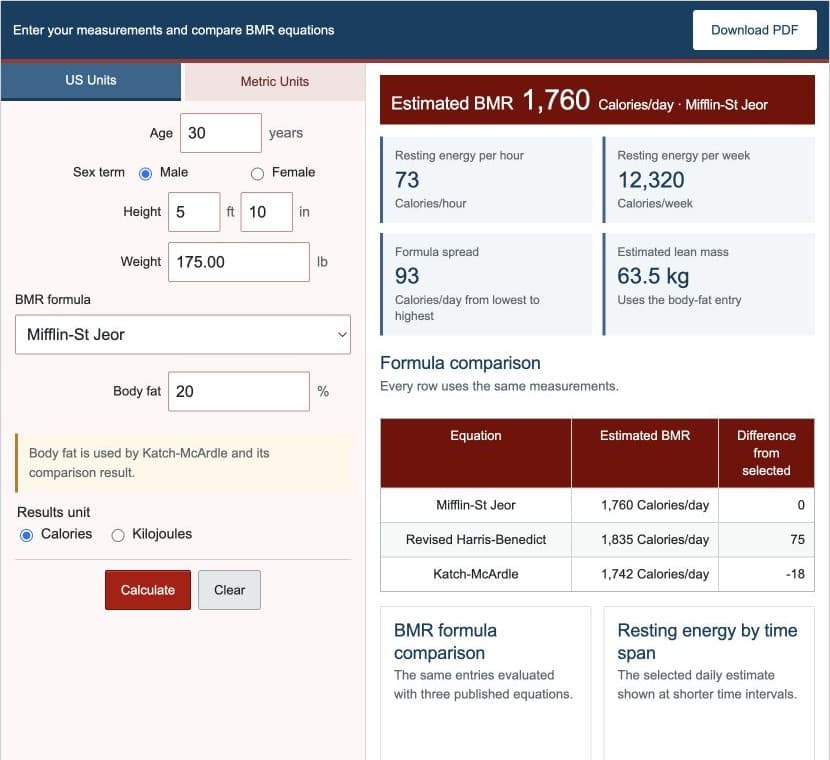Click the Formula comparison heading
Image resolution: width=830 pixels, height=760 pixels.
[460, 363]
